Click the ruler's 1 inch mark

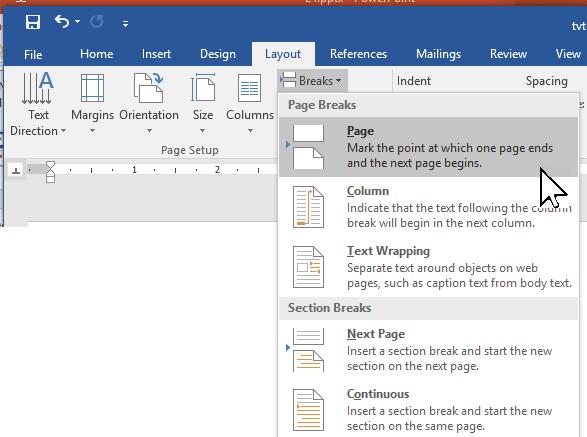pos(134,170)
